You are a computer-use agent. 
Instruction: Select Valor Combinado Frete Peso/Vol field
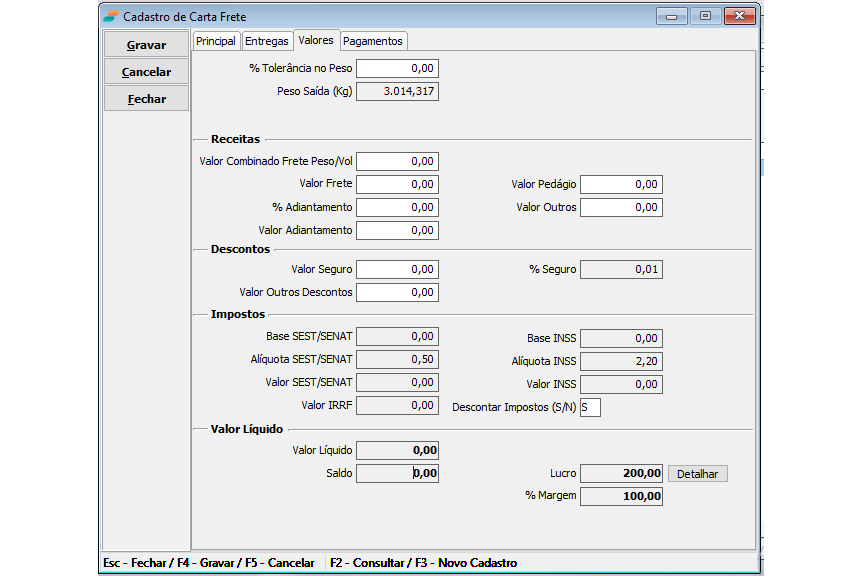[x=397, y=162]
